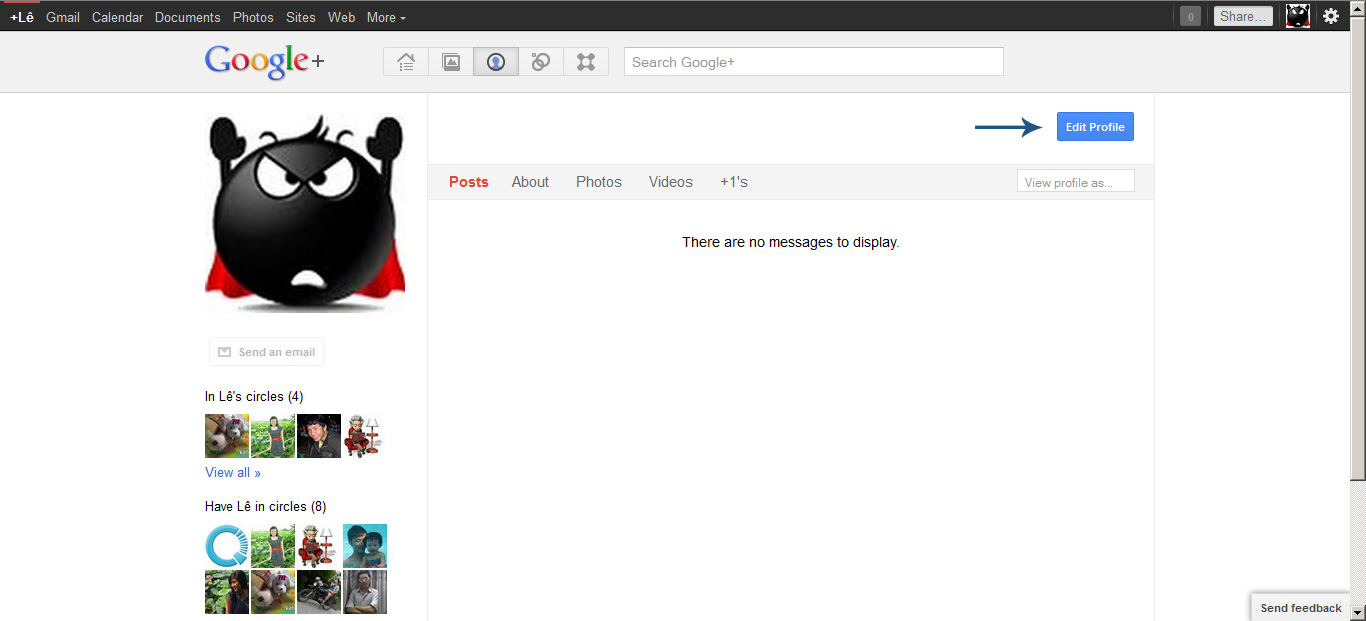This screenshot has height=621, width=1366.
Task: Open the Games icon in navigation bar
Action: point(586,62)
